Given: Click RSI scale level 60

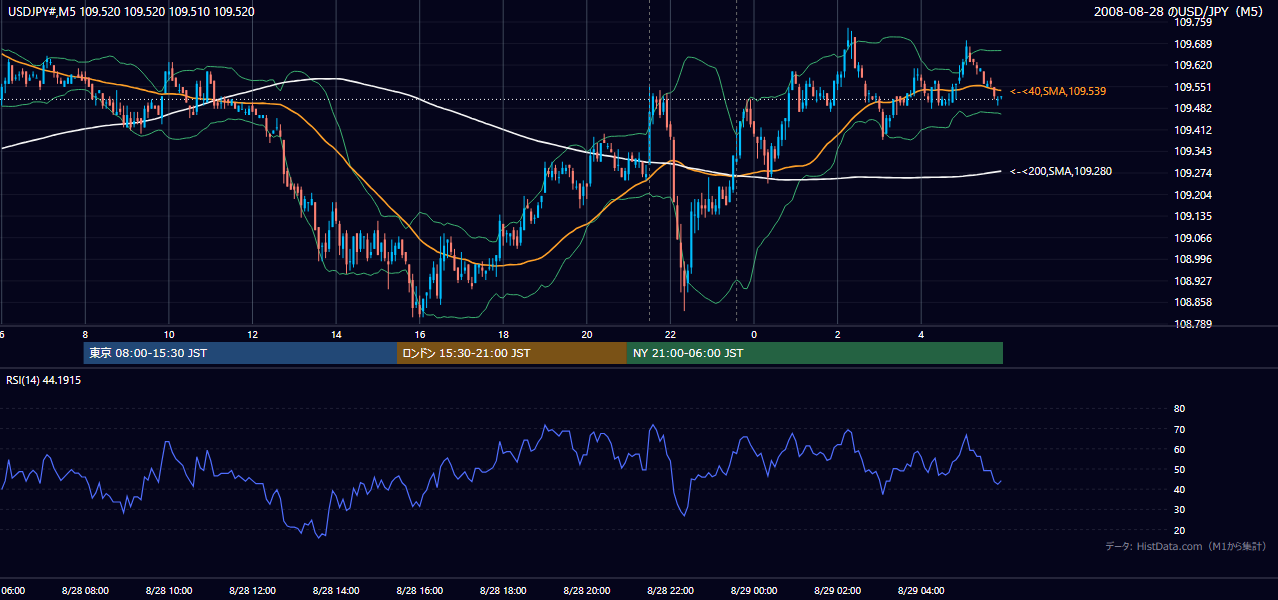Looking at the screenshot, I should (1179, 449).
